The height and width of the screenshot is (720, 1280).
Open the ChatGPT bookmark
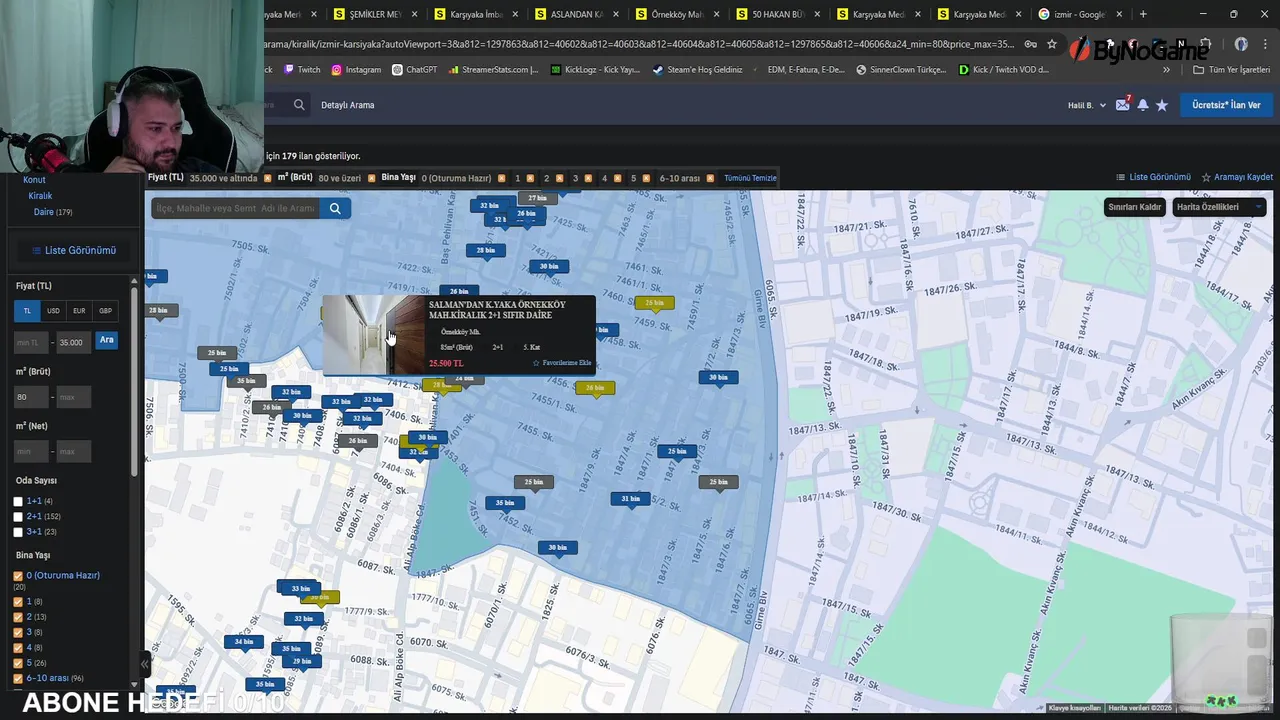point(415,70)
